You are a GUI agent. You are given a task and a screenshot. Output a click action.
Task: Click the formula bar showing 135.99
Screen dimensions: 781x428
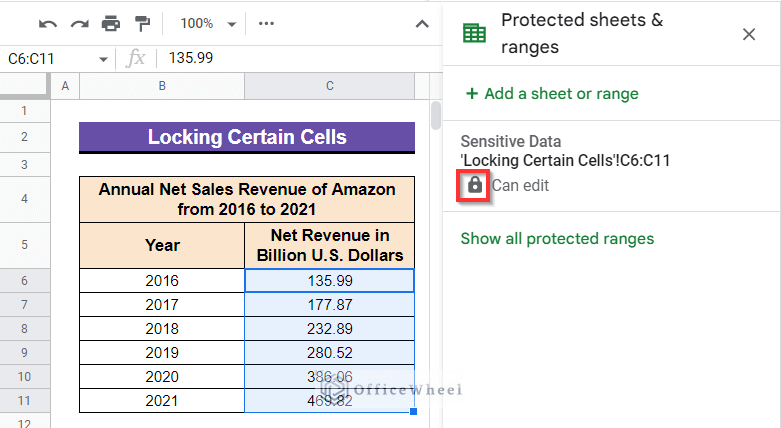pyautogui.click(x=299, y=58)
